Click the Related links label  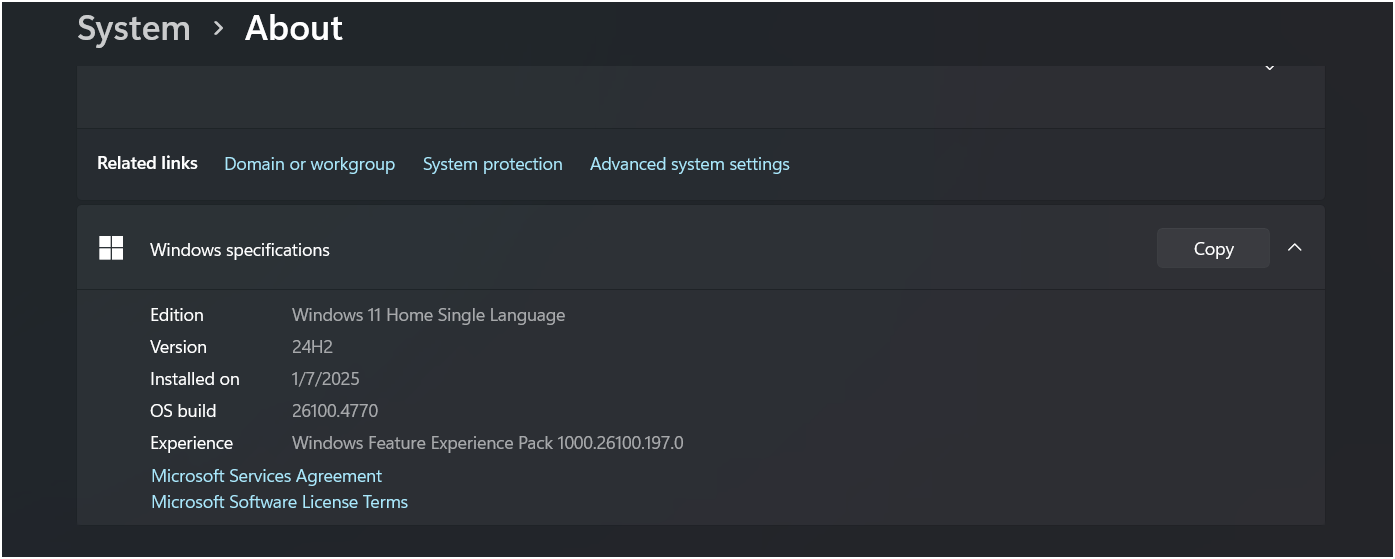click(147, 163)
